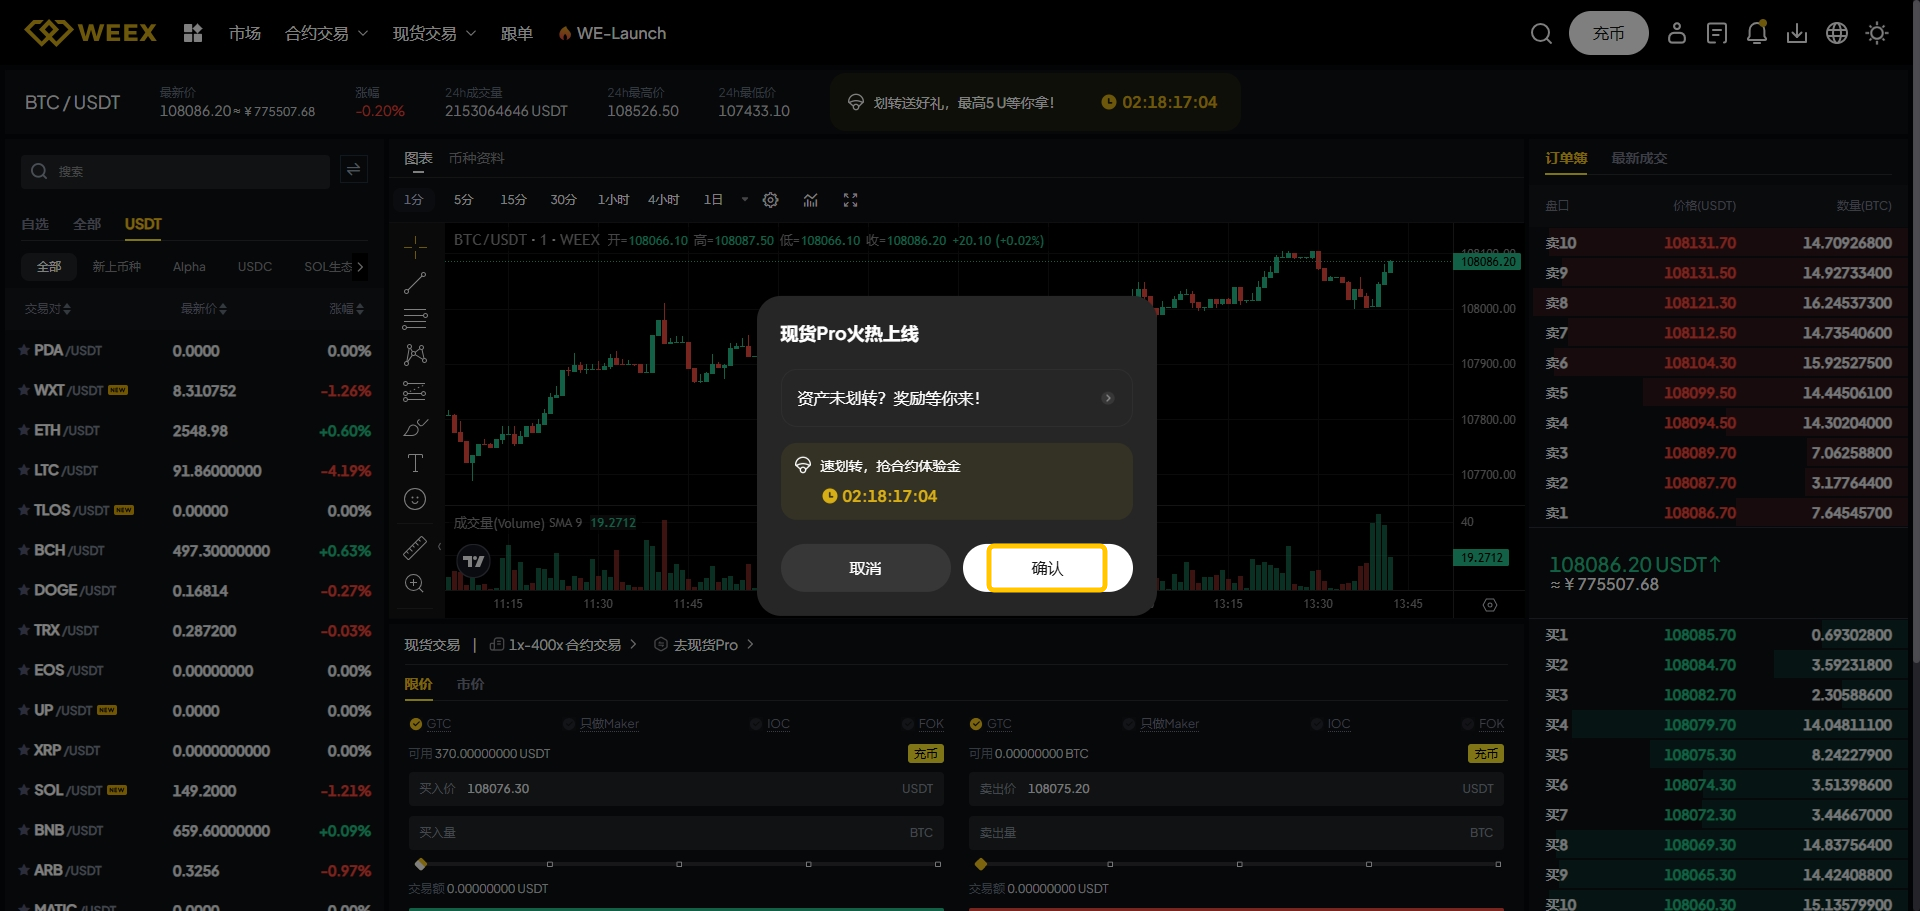The image size is (1920, 911).
Task: Click the search magnifier icon in header
Action: tap(1541, 34)
